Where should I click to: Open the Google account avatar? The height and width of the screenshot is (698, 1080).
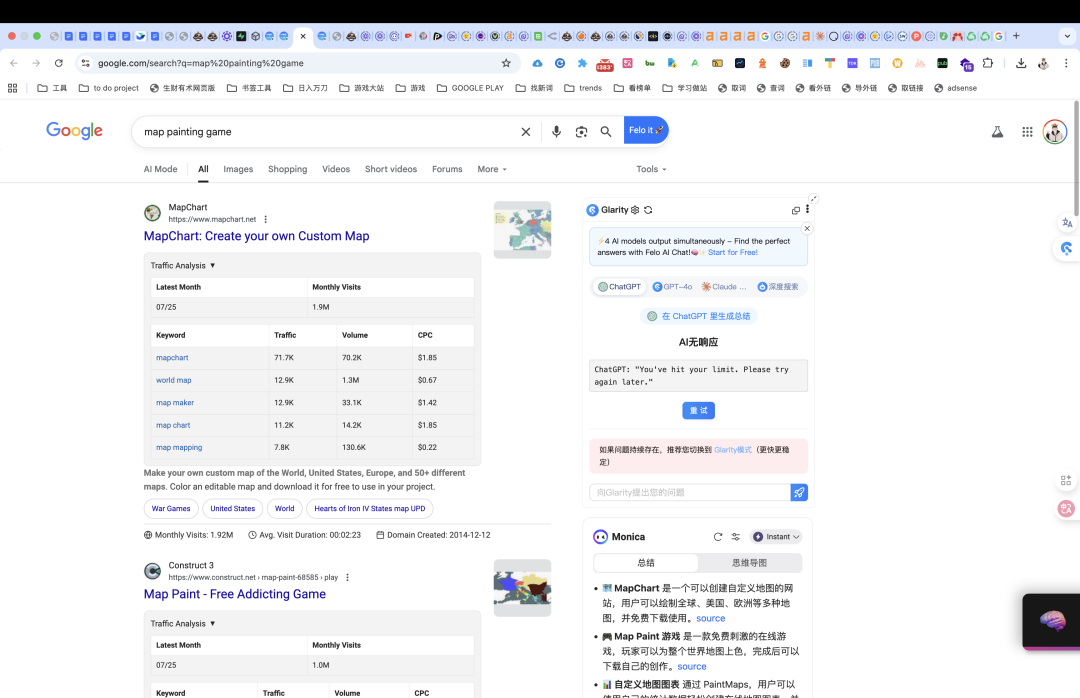(x=1055, y=132)
